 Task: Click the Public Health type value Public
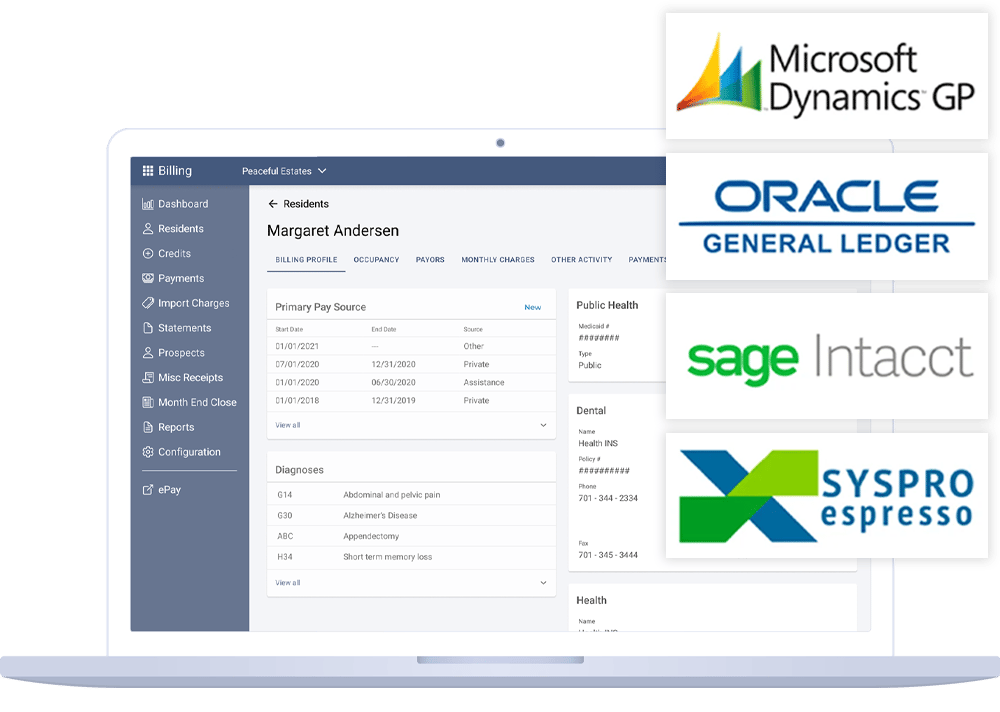(590, 366)
